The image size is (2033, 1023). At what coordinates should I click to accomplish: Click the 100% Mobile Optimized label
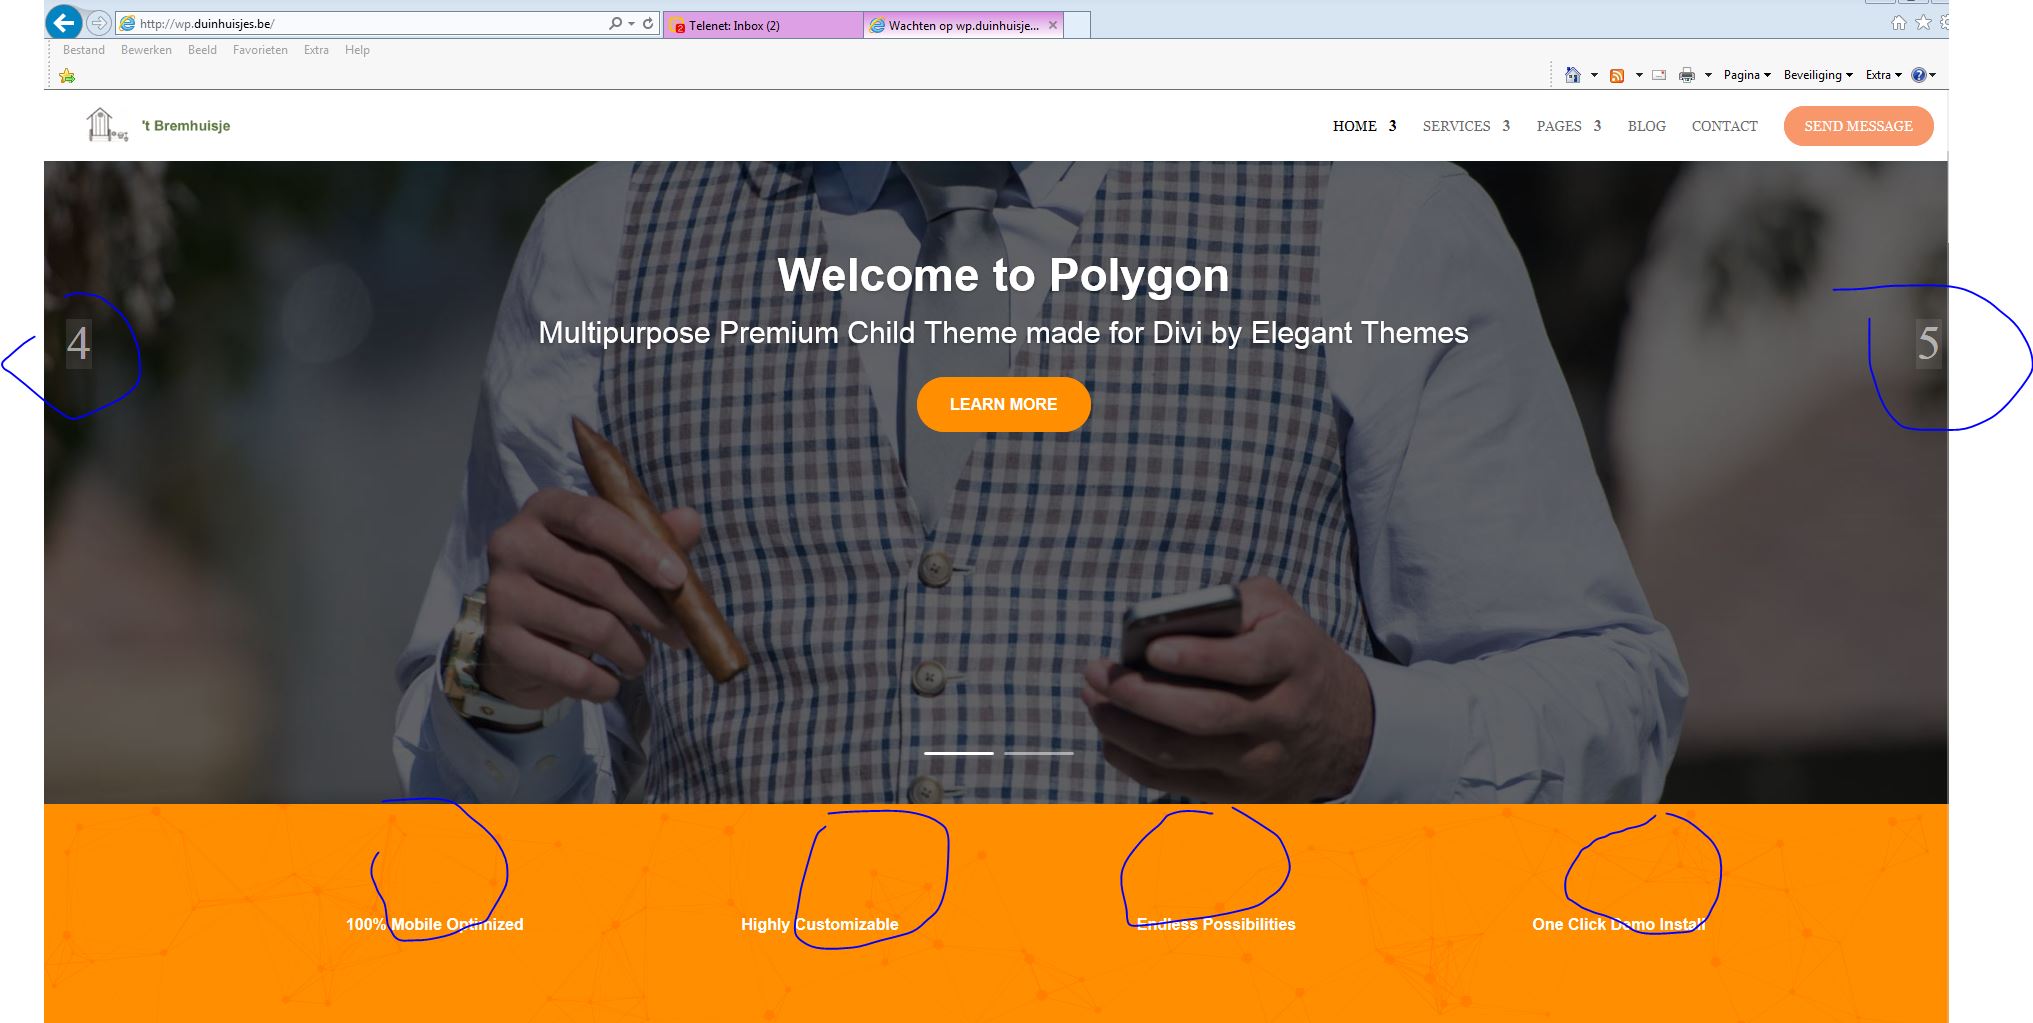[x=435, y=924]
